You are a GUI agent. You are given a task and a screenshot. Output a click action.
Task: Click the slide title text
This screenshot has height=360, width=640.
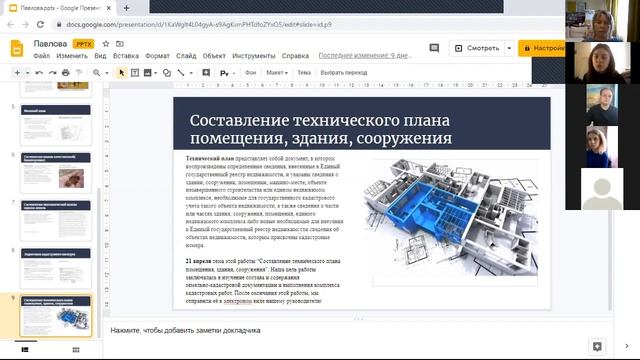pyautogui.click(x=321, y=129)
